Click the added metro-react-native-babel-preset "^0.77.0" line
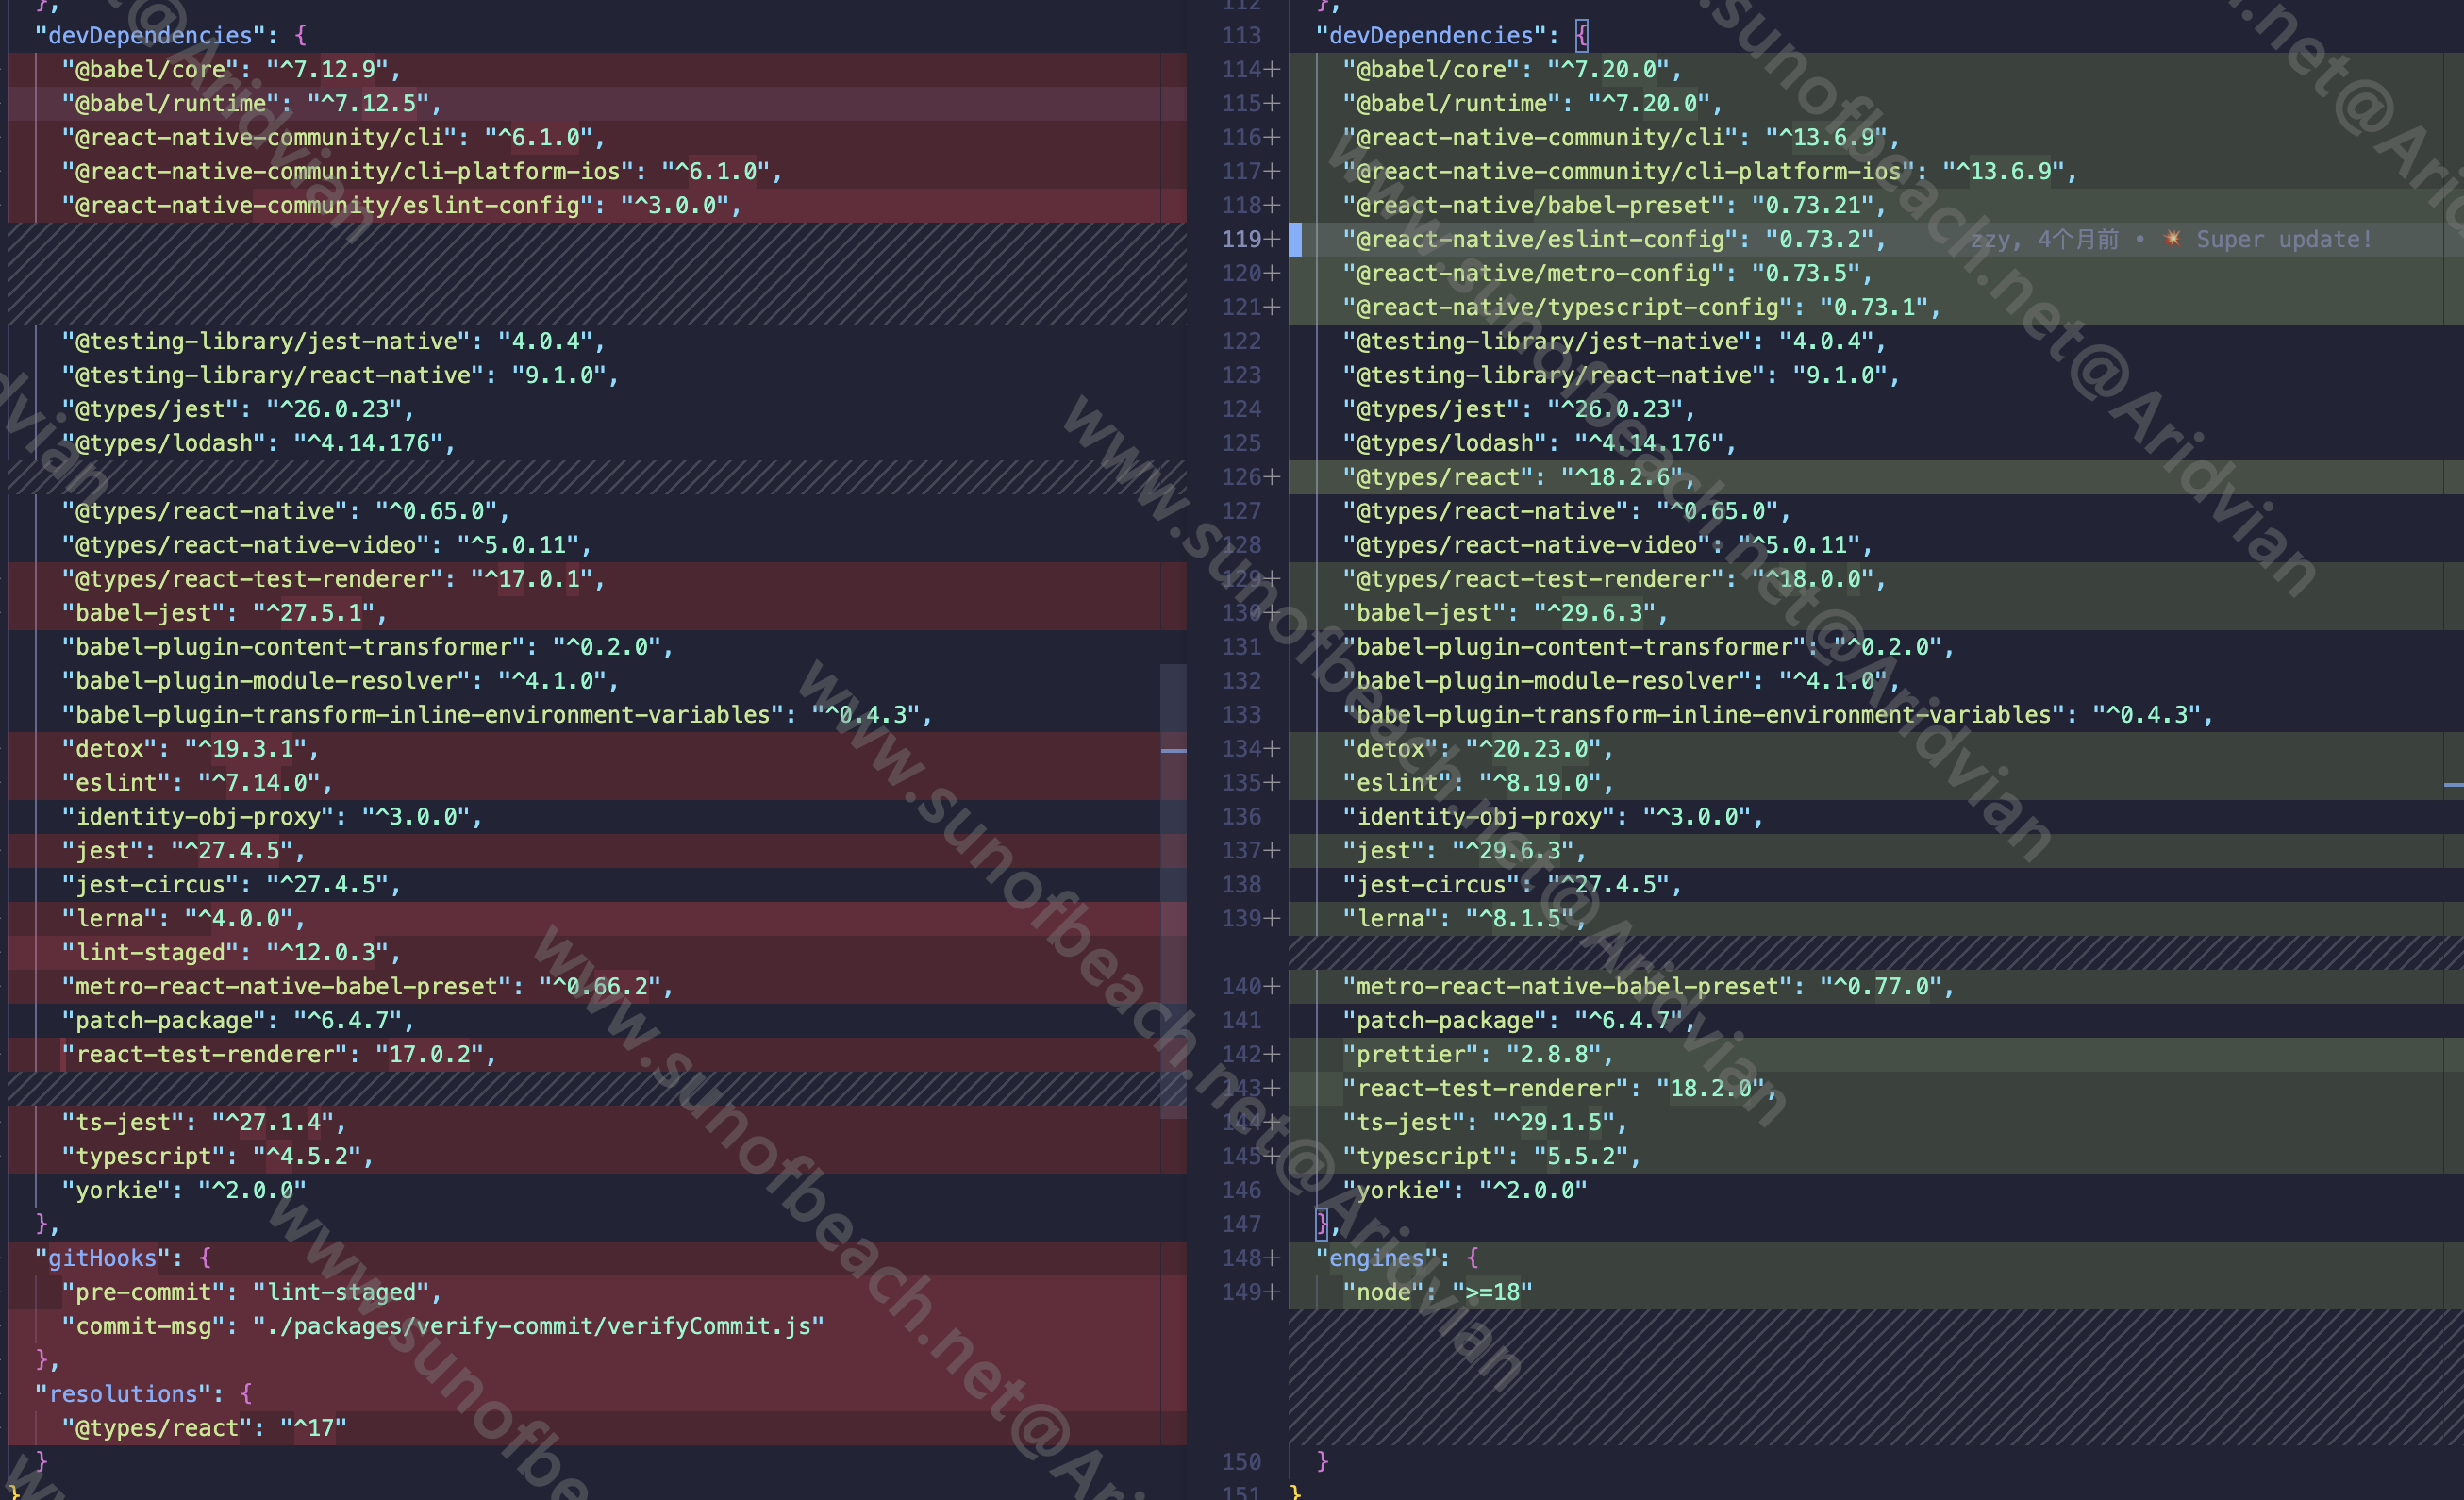This screenshot has width=2464, height=1500. (x=1876, y=987)
